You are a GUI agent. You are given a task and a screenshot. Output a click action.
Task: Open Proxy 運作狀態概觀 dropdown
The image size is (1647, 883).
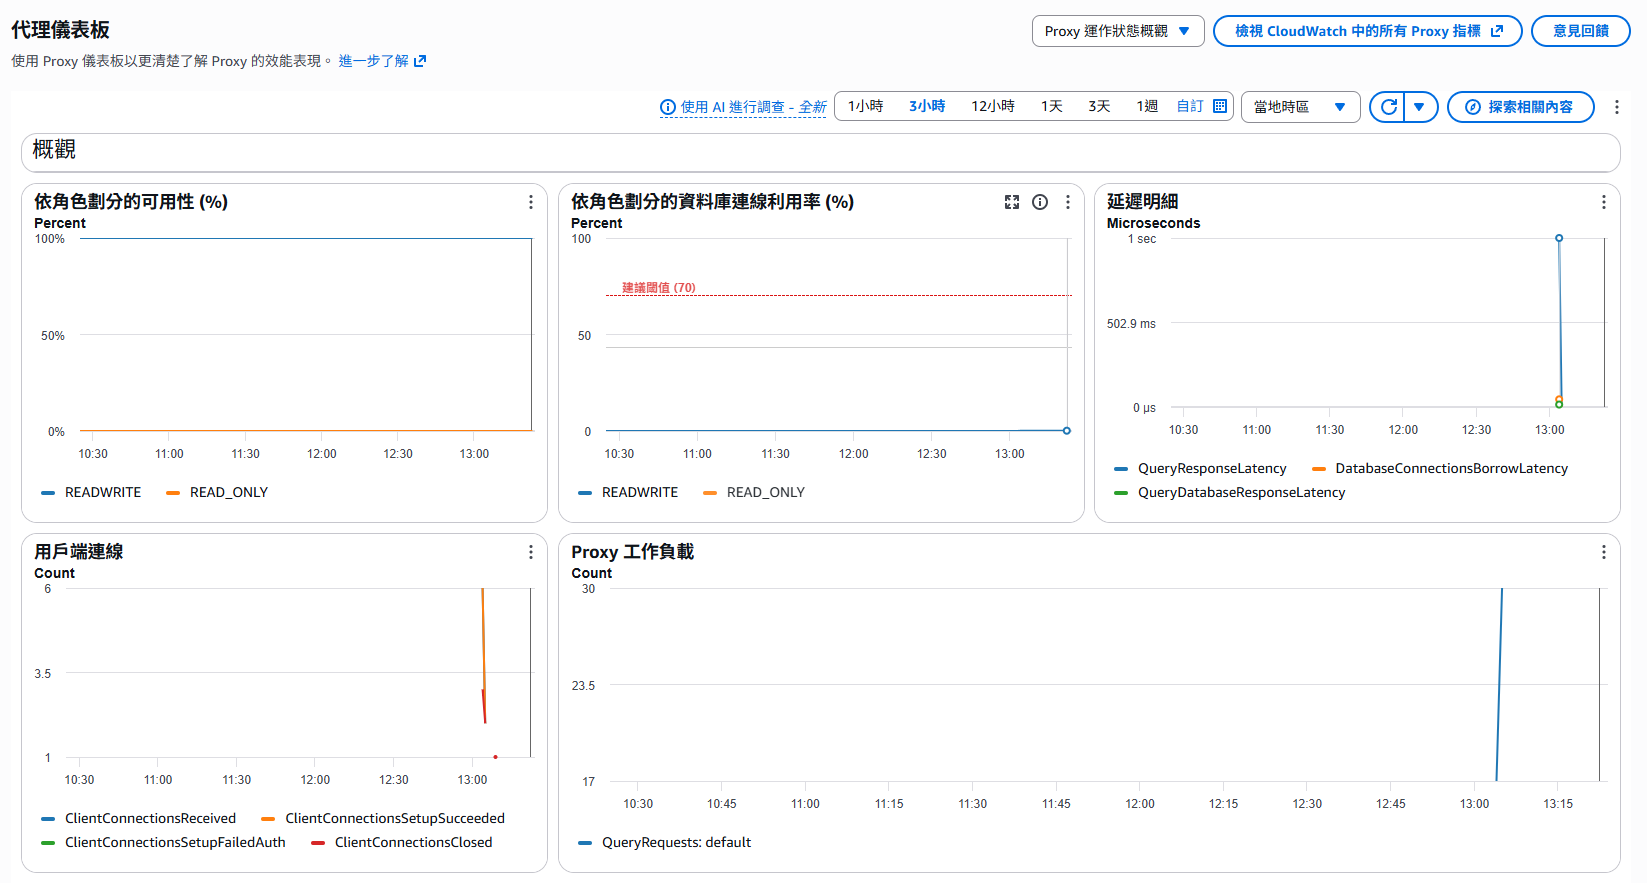pos(1117,31)
